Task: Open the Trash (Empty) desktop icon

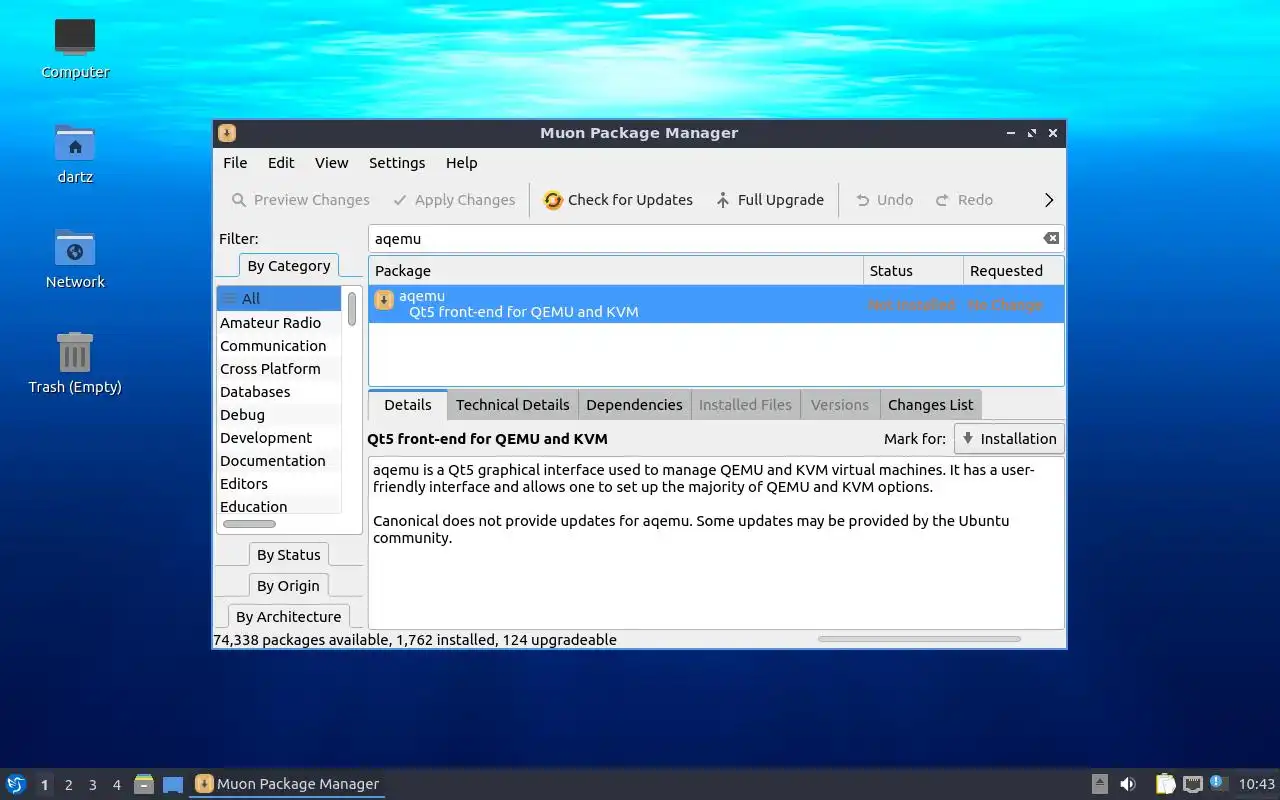Action: click(x=75, y=363)
